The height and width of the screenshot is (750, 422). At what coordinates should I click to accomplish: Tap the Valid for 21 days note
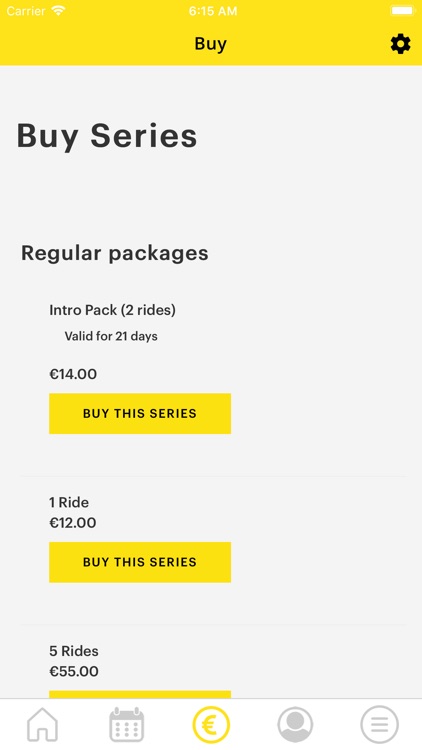(111, 336)
